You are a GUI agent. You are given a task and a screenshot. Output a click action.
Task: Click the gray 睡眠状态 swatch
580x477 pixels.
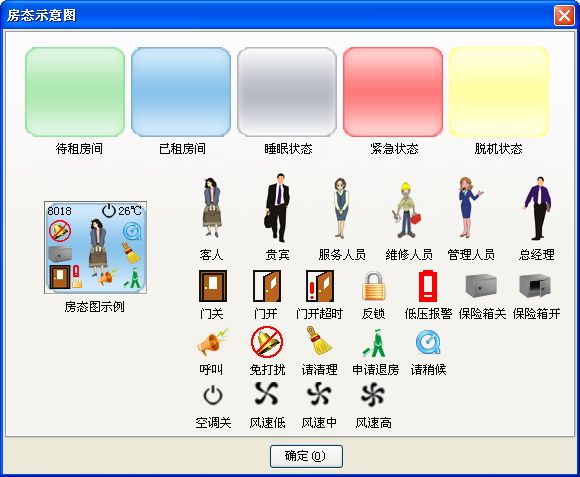[287, 92]
